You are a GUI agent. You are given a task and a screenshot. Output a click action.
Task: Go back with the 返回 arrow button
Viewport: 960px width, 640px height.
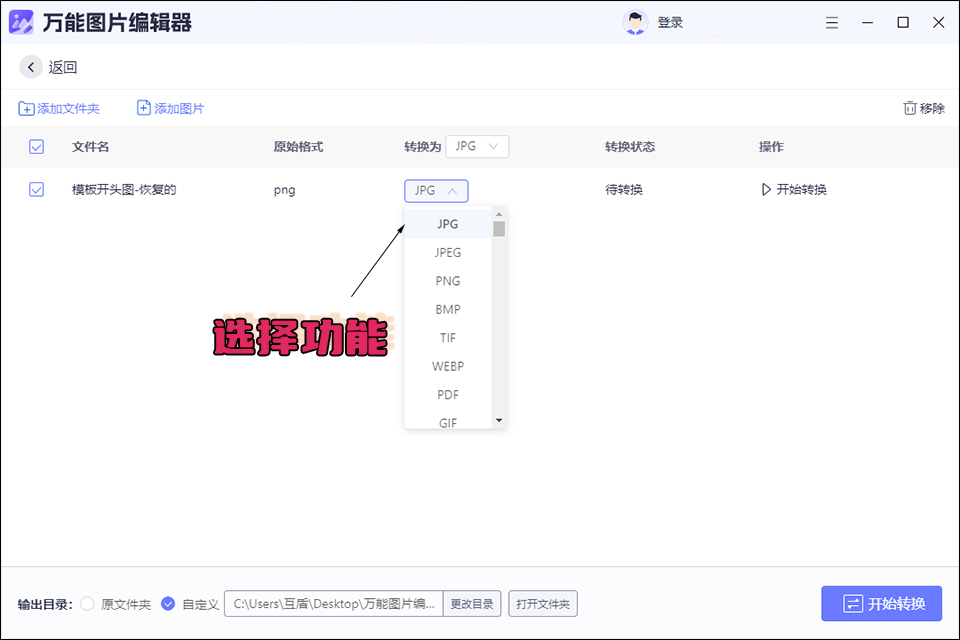point(31,67)
